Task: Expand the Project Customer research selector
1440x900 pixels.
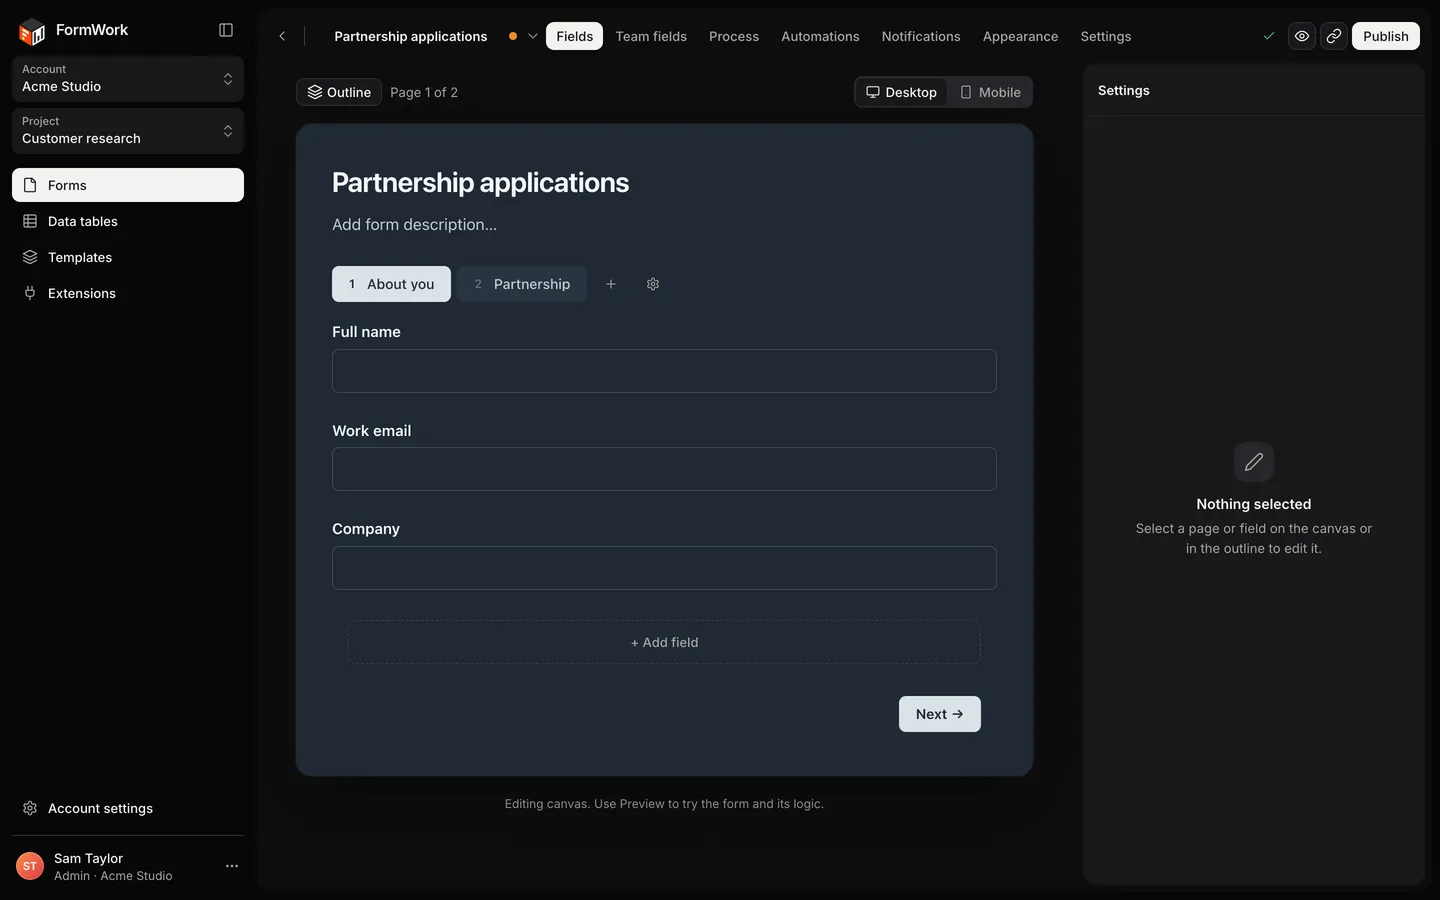Action: point(128,130)
